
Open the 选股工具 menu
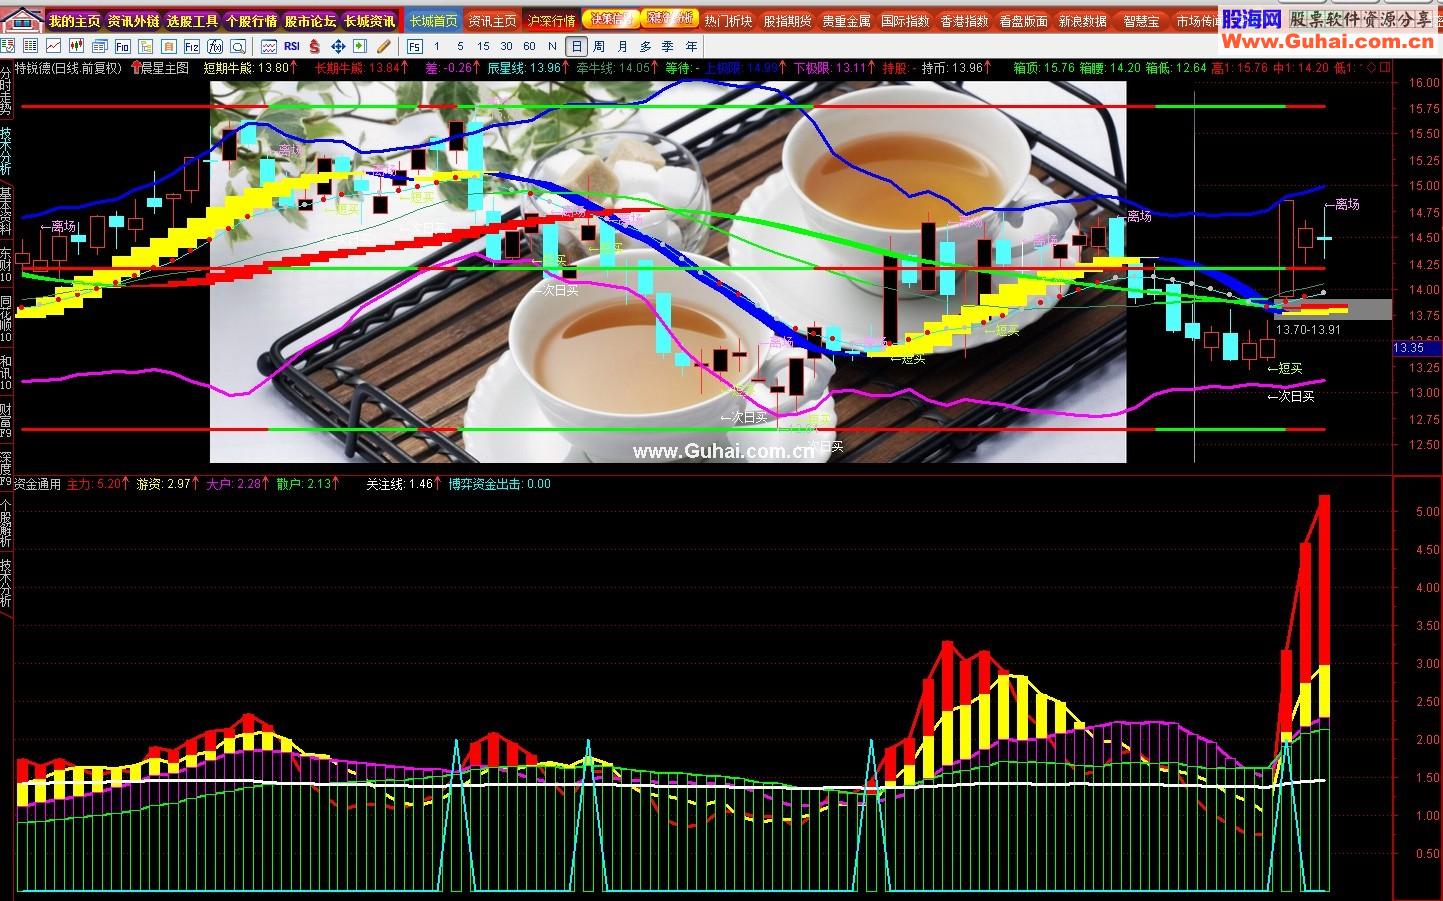tap(193, 21)
